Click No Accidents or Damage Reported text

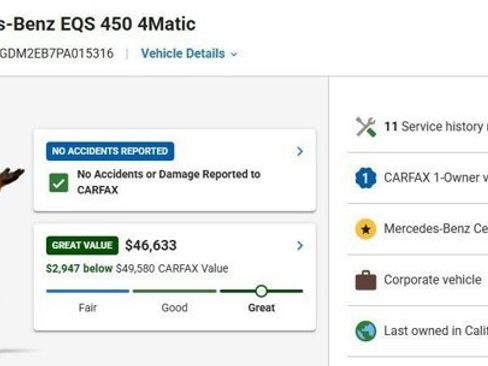[169, 182]
